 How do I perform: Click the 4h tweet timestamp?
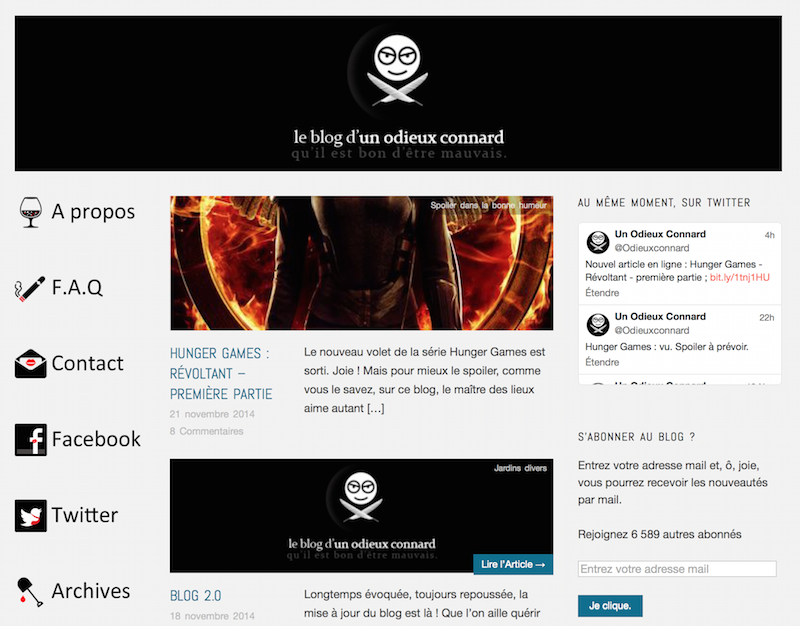(769, 235)
